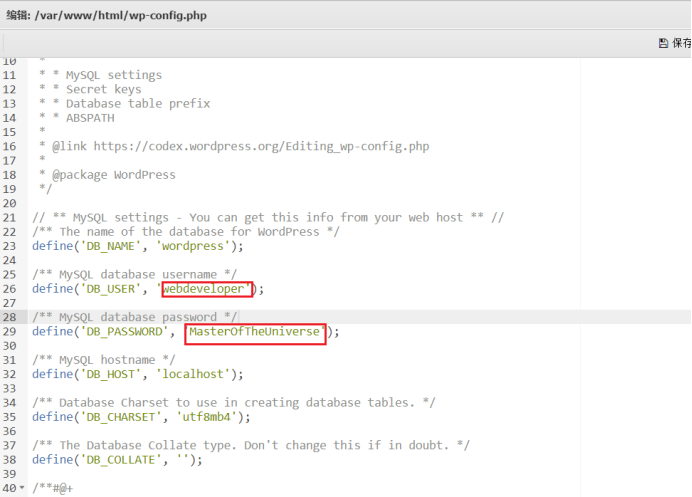
Task: Click the 'MySQL settings - You can get' comment
Action: click(268, 218)
